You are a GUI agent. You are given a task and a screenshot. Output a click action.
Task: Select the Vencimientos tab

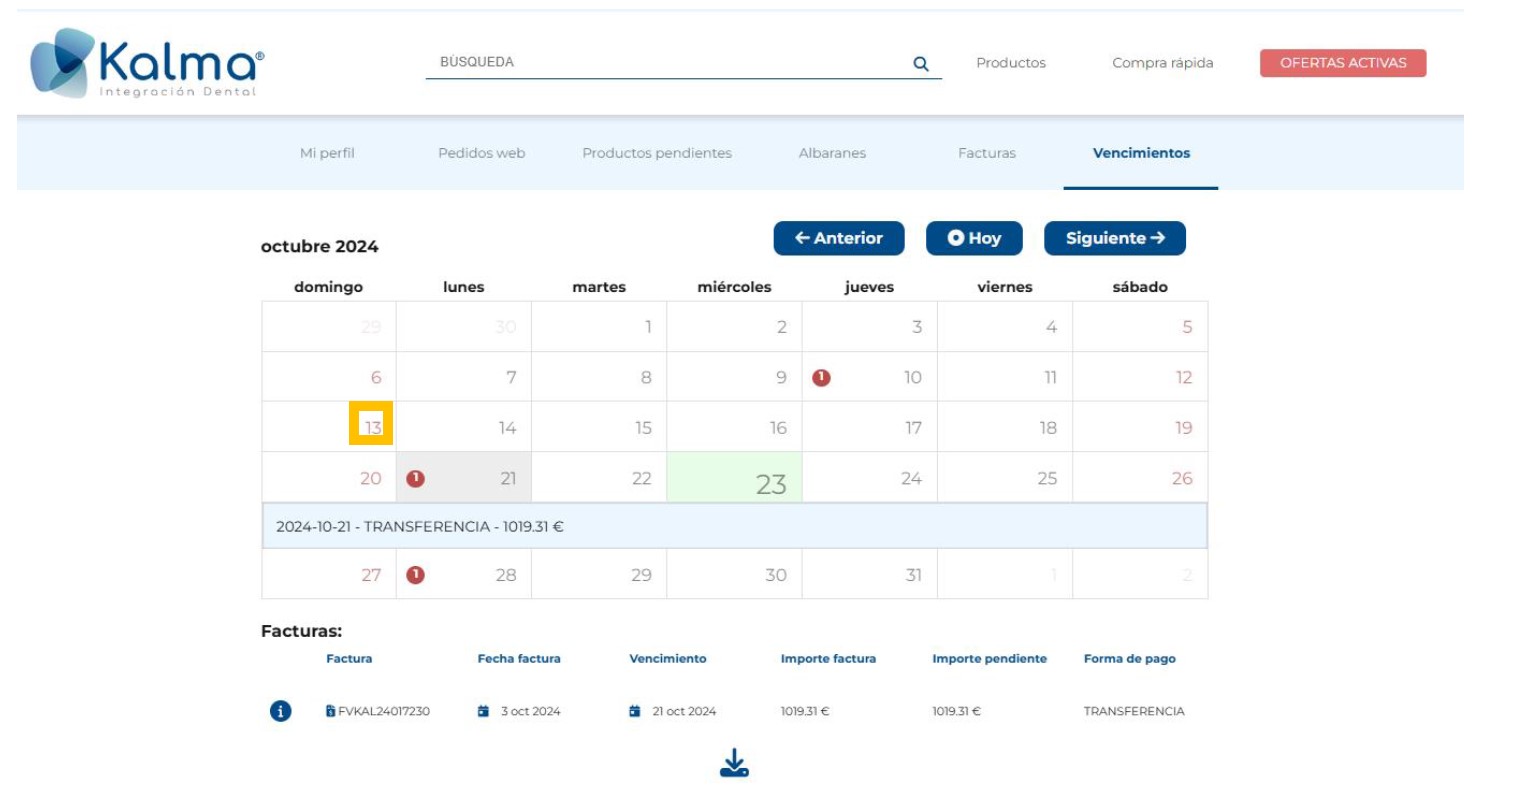(x=1141, y=153)
